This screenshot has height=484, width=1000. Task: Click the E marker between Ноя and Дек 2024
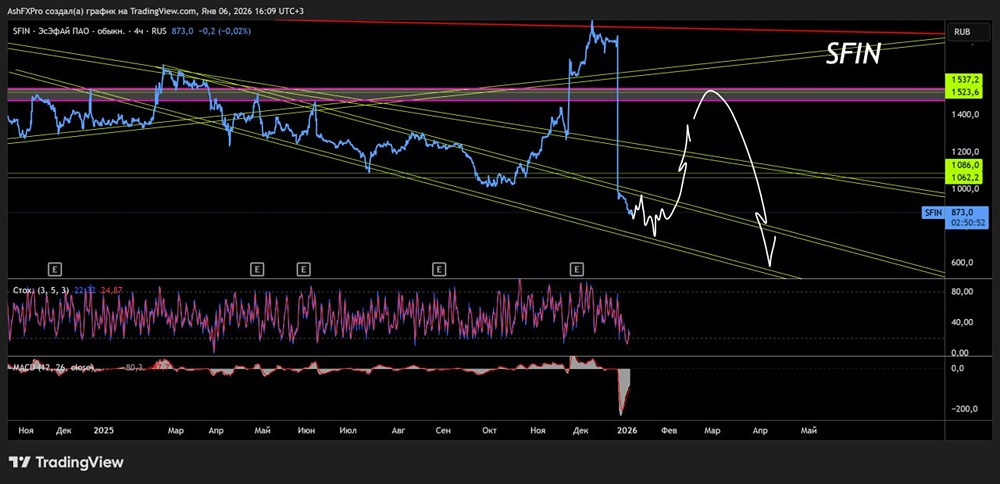(55, 270)
